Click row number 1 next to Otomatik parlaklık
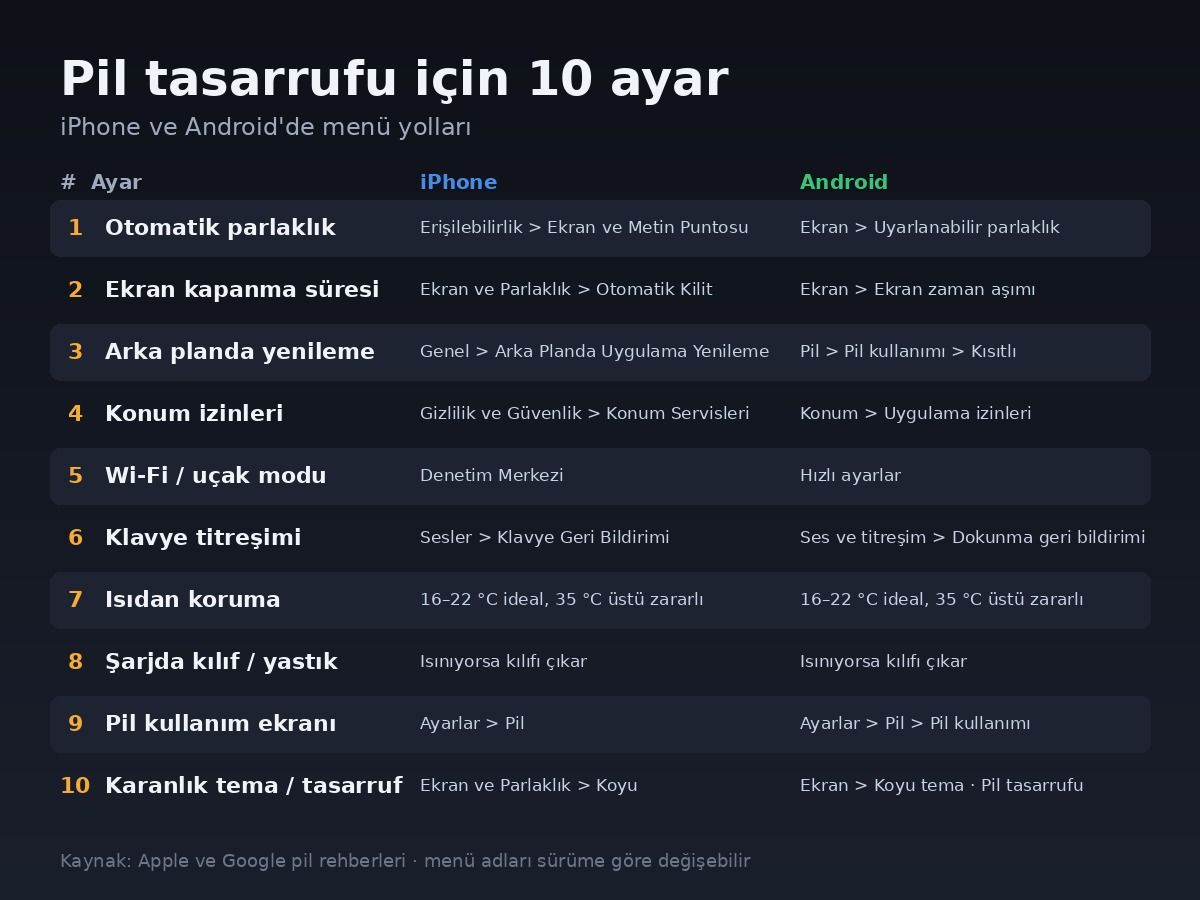This screenshot has width=1200, height=900. (75, 228)
